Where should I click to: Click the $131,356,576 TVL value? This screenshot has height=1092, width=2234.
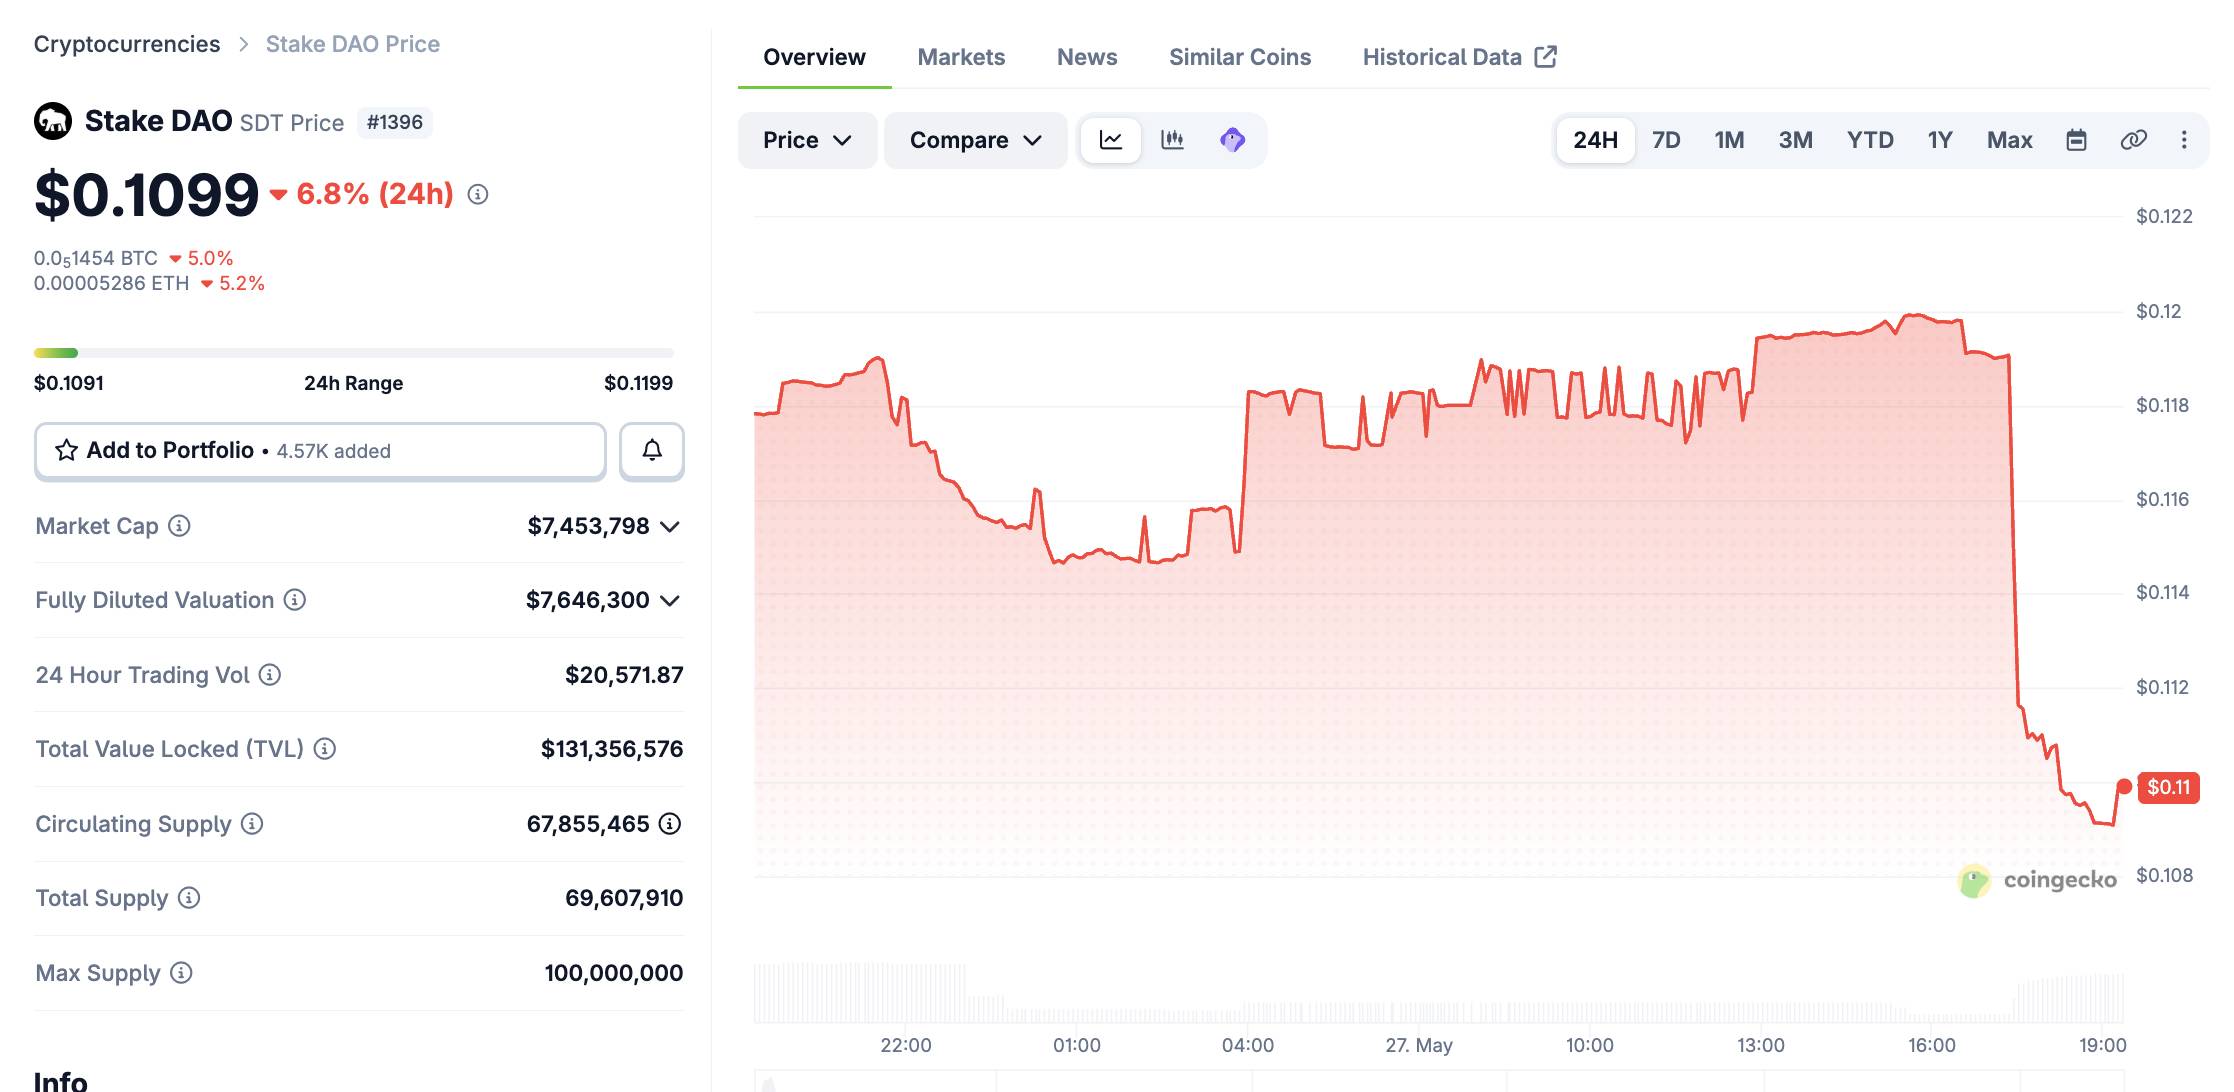tap(612, 749)
